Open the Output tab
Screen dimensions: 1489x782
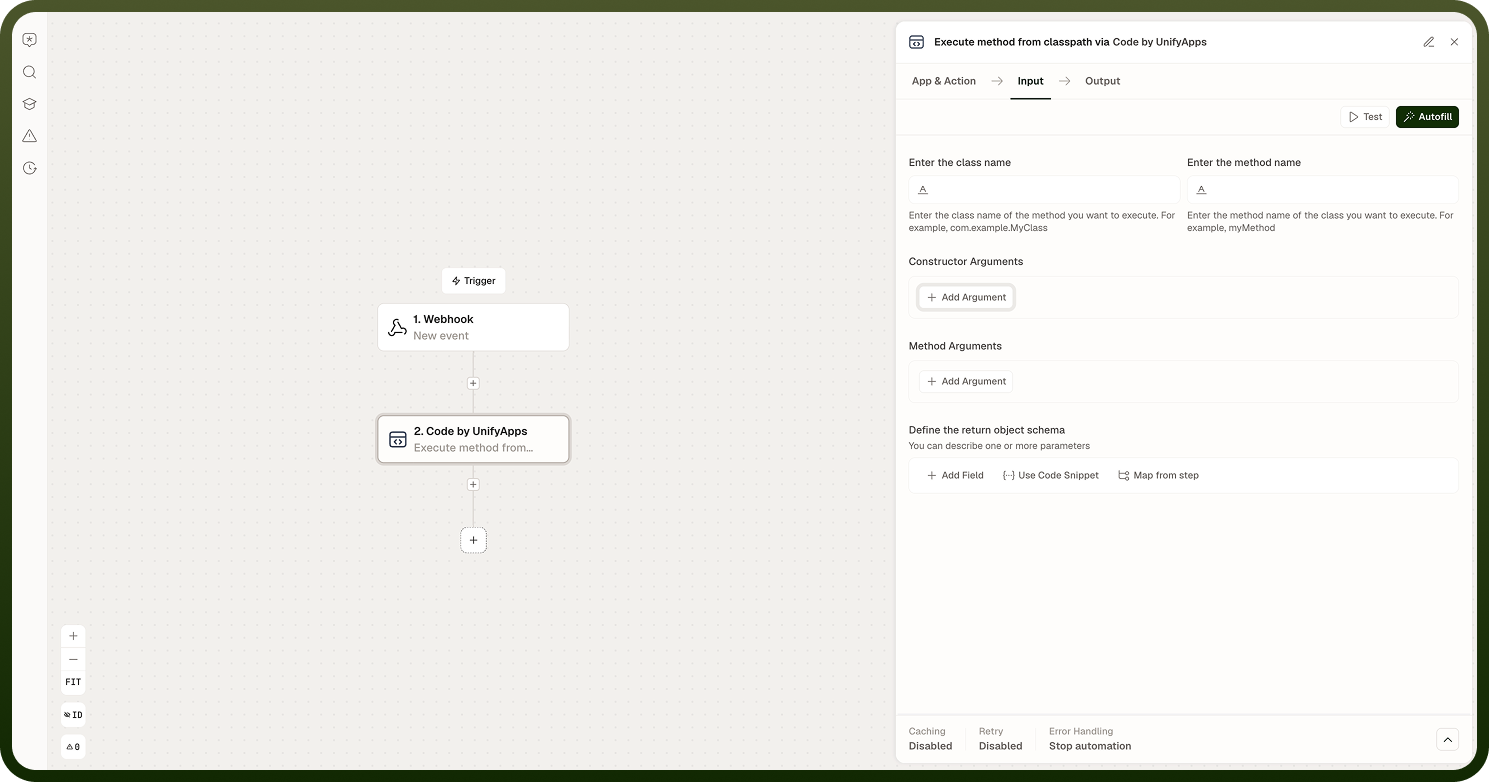[1102, 81]
